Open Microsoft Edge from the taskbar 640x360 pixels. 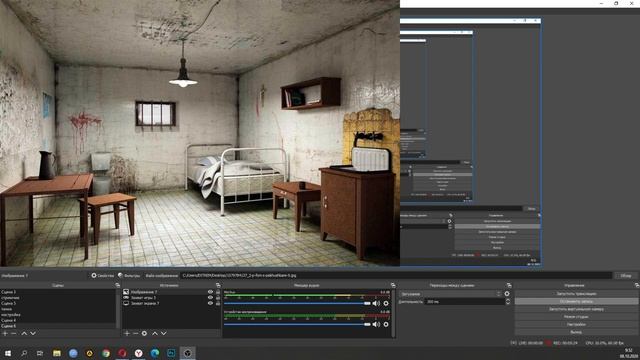155,353
